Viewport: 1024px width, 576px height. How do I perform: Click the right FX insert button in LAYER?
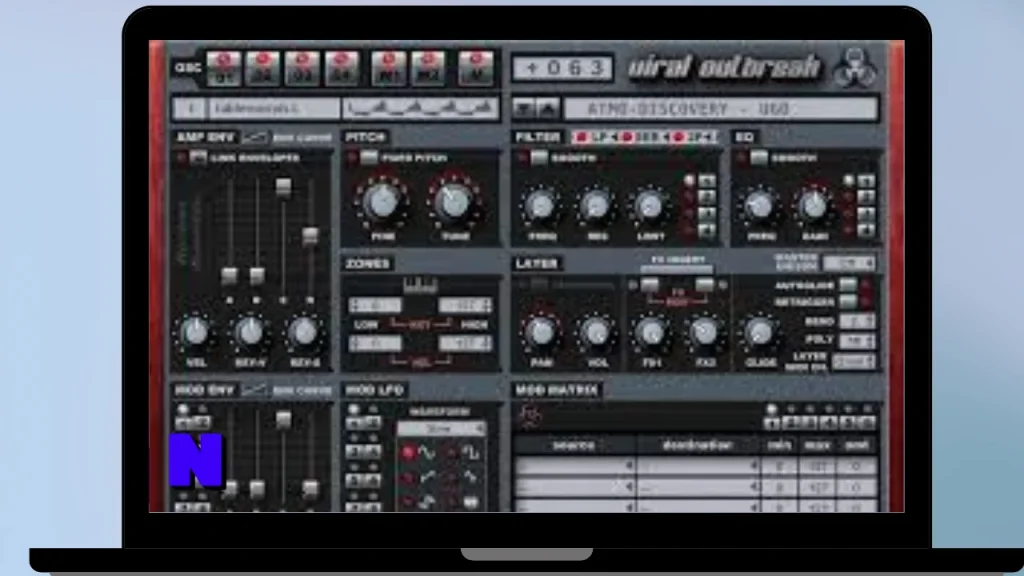[x=704, y=285]
